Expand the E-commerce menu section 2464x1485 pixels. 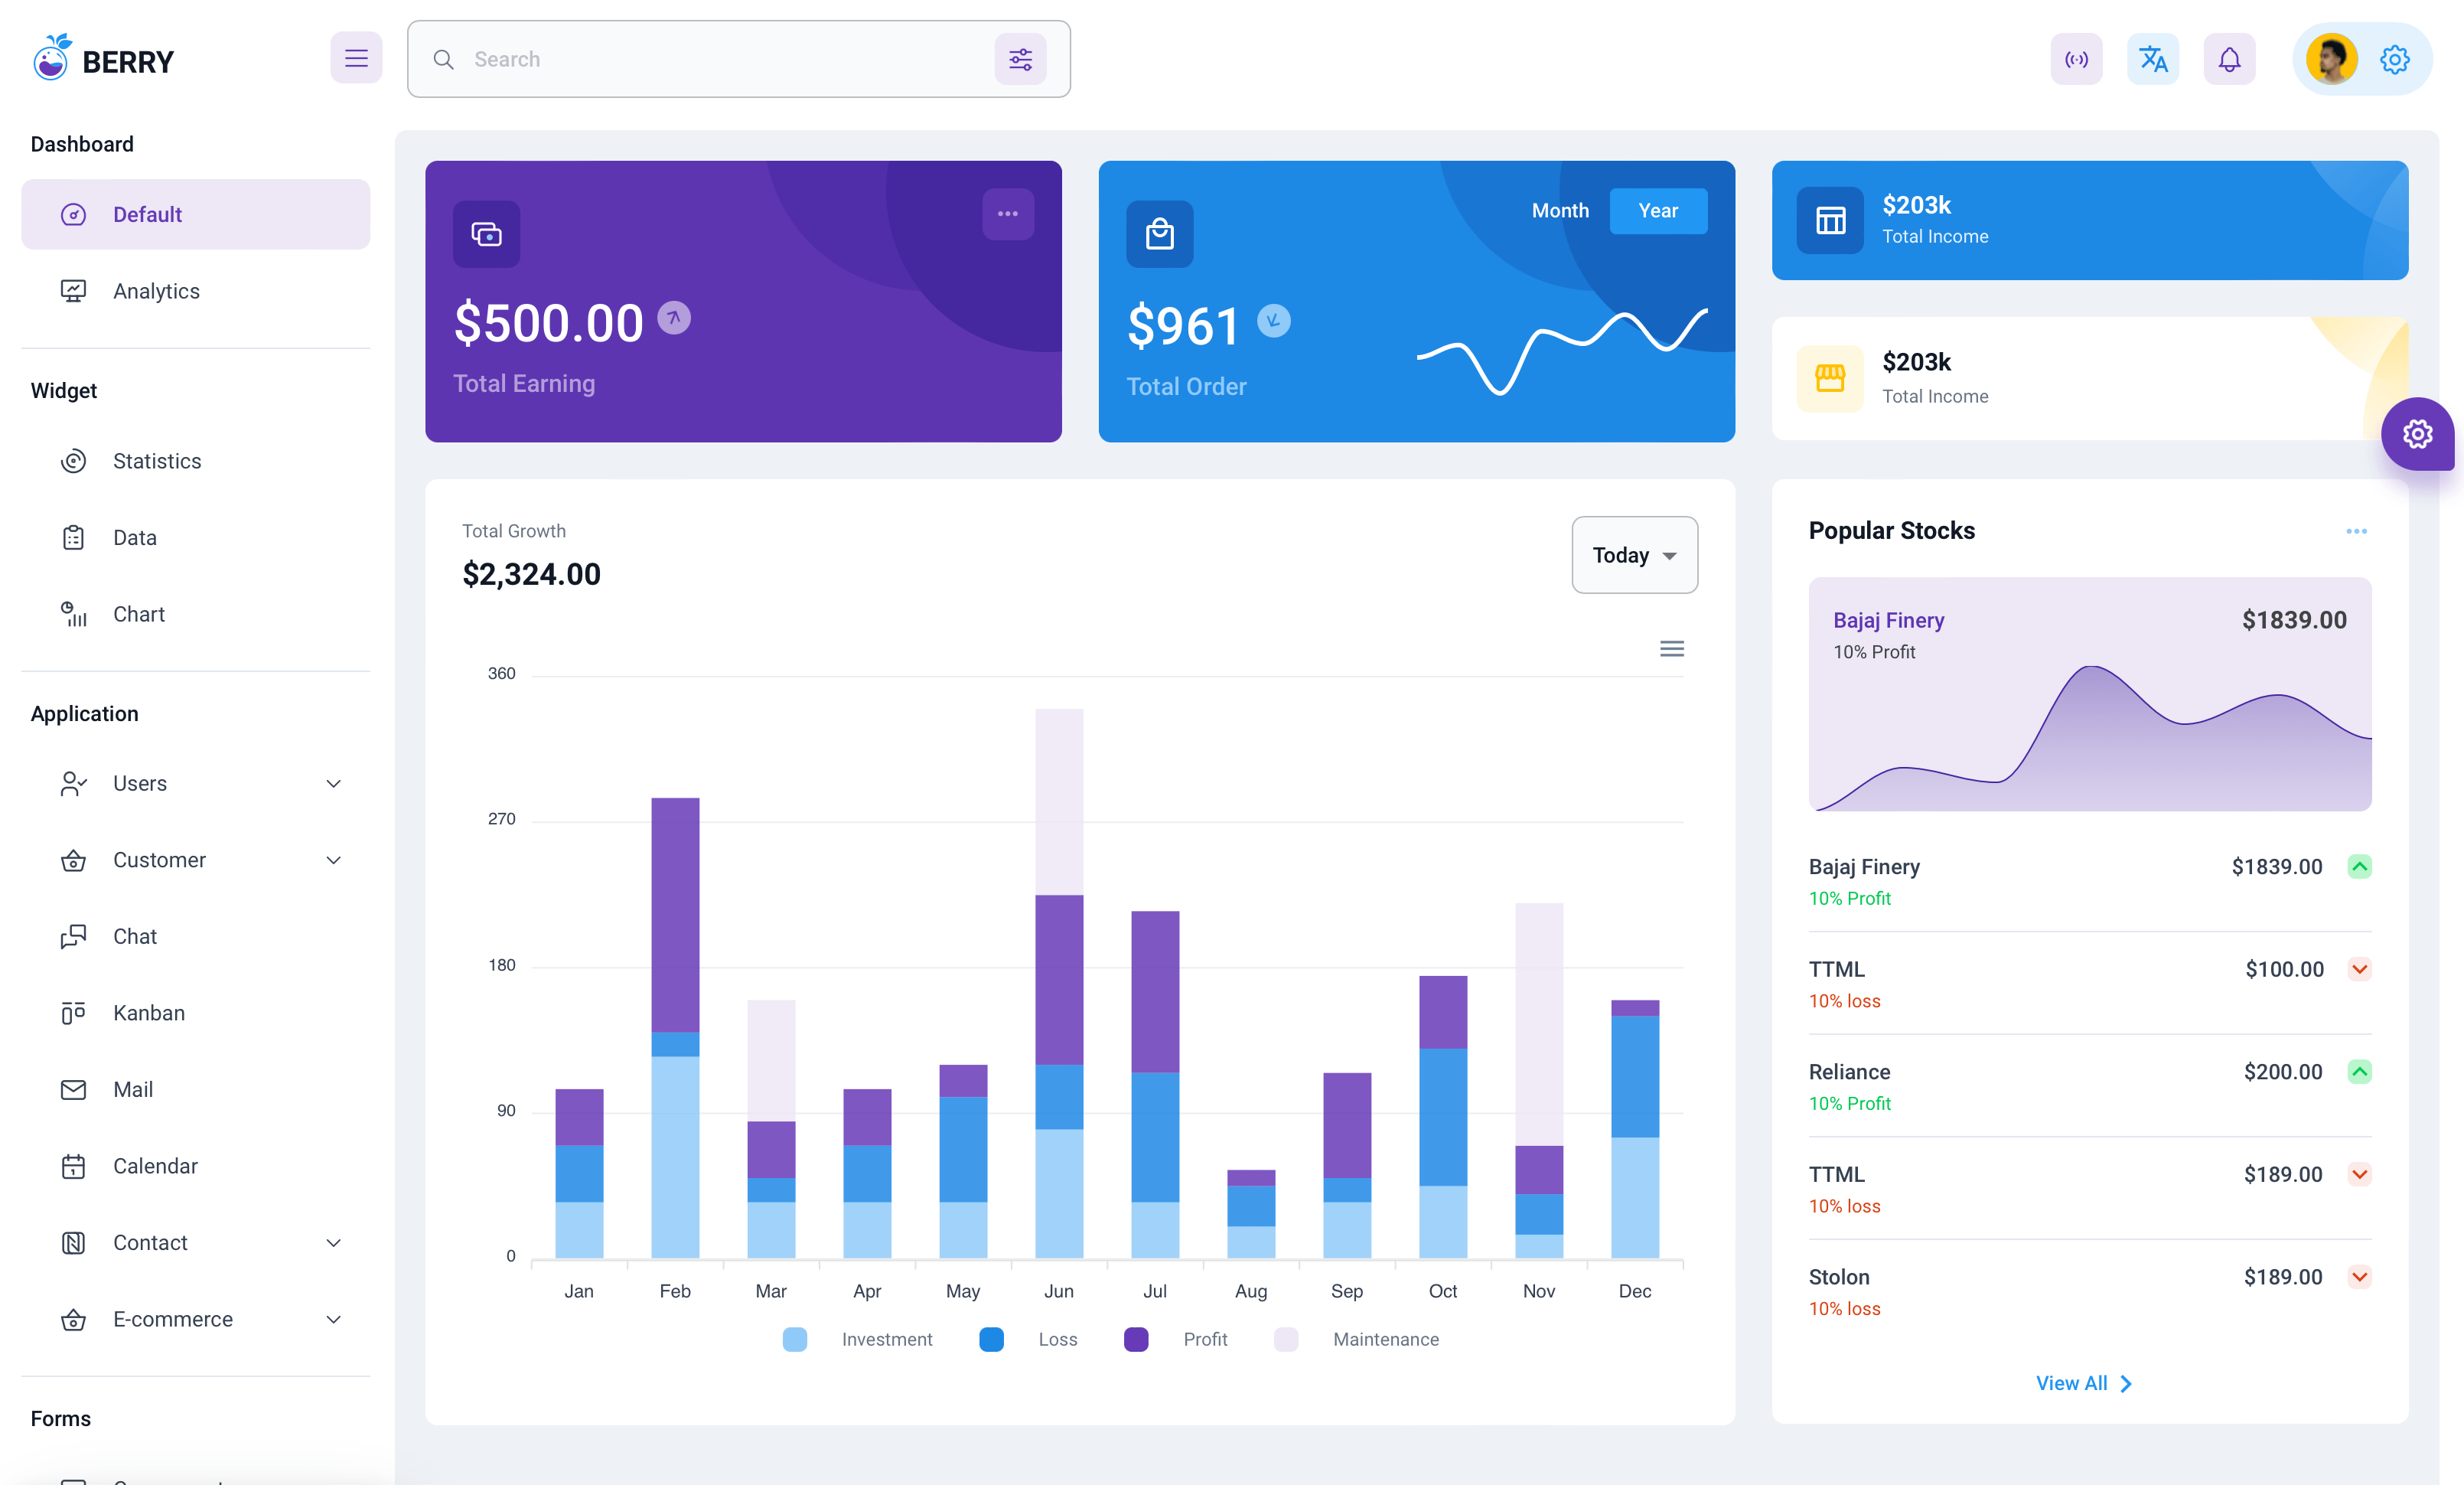[195, 1317]
